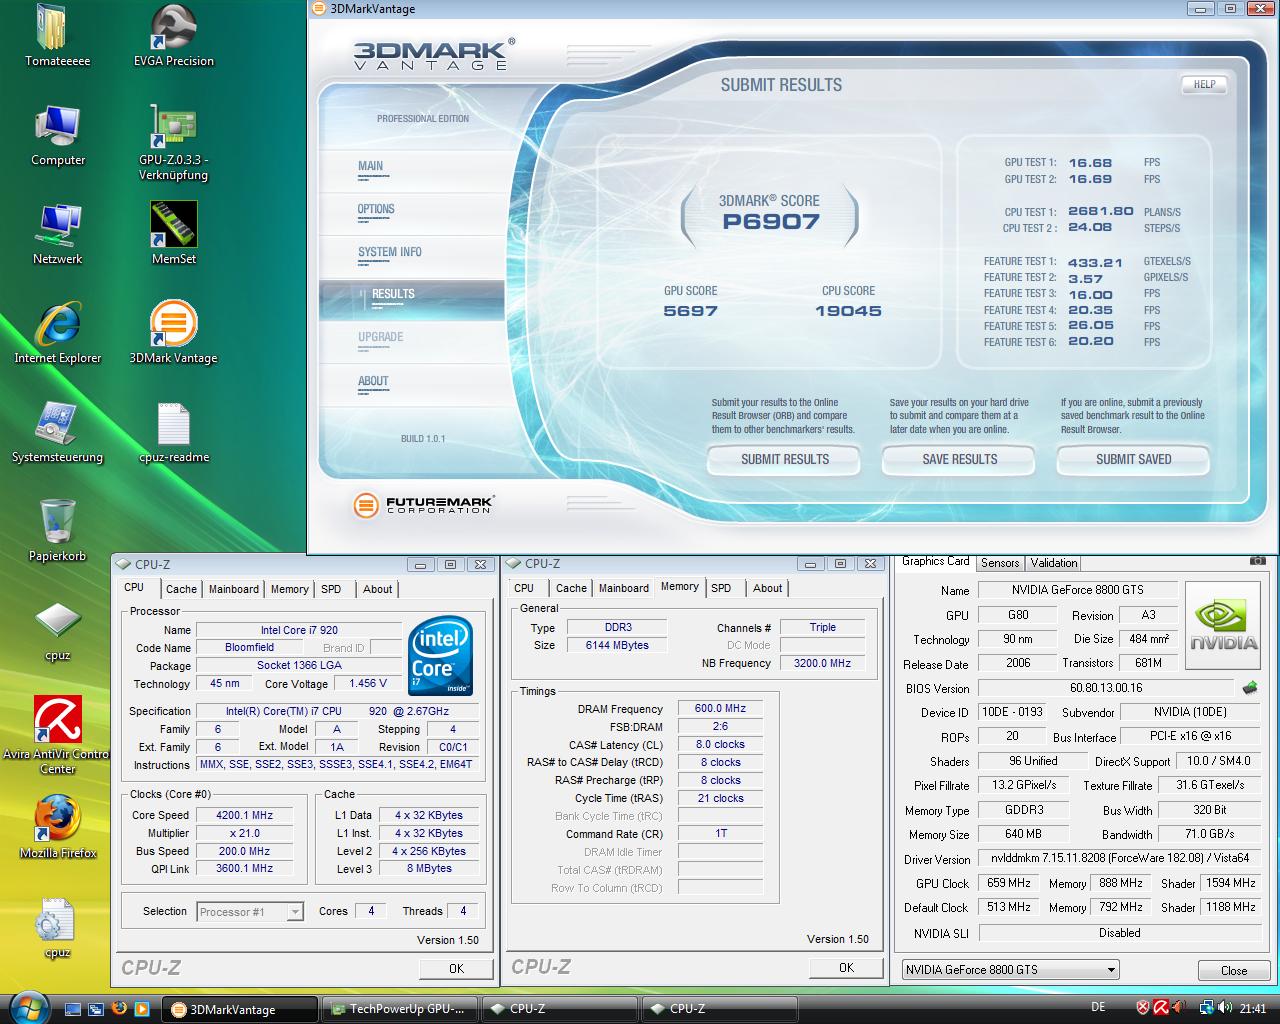The height and width of the screenshot is (1024, 1280).
Task: Open the Windows Start orb
Action: (28, 1006)
